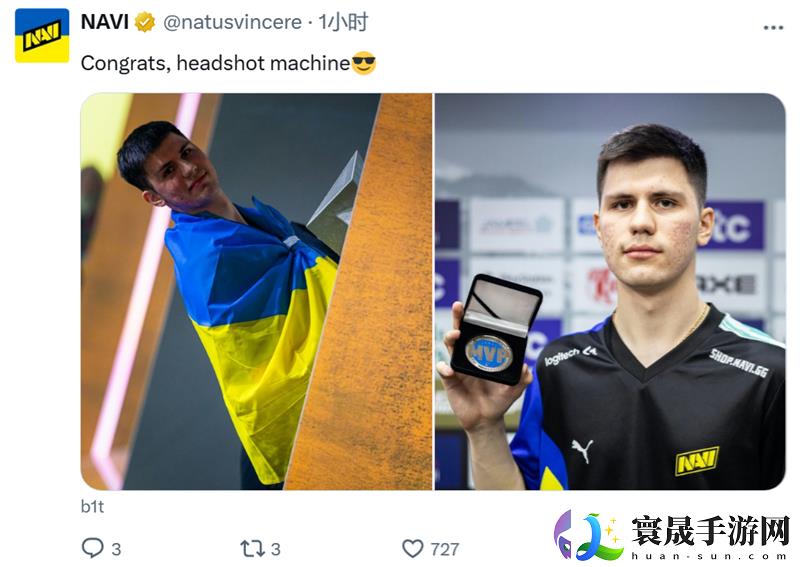Click the sunglasses emoji in tweet
This screenshot has width=800, height=567.
click(x=364, y=63)
